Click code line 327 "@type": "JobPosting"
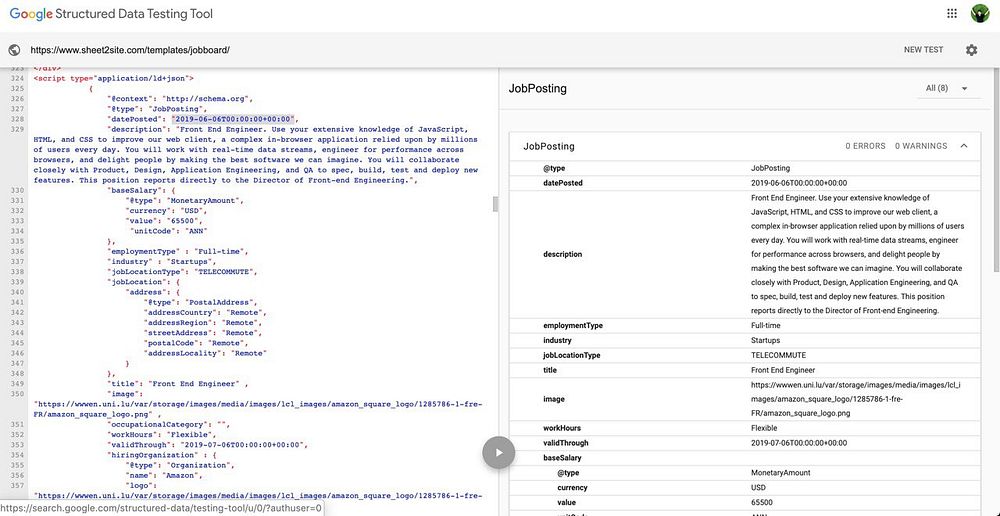 click(157, 109)
